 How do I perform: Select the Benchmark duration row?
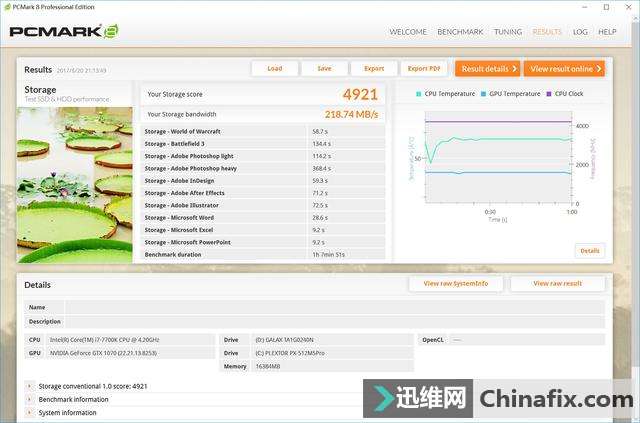(263, 254)
